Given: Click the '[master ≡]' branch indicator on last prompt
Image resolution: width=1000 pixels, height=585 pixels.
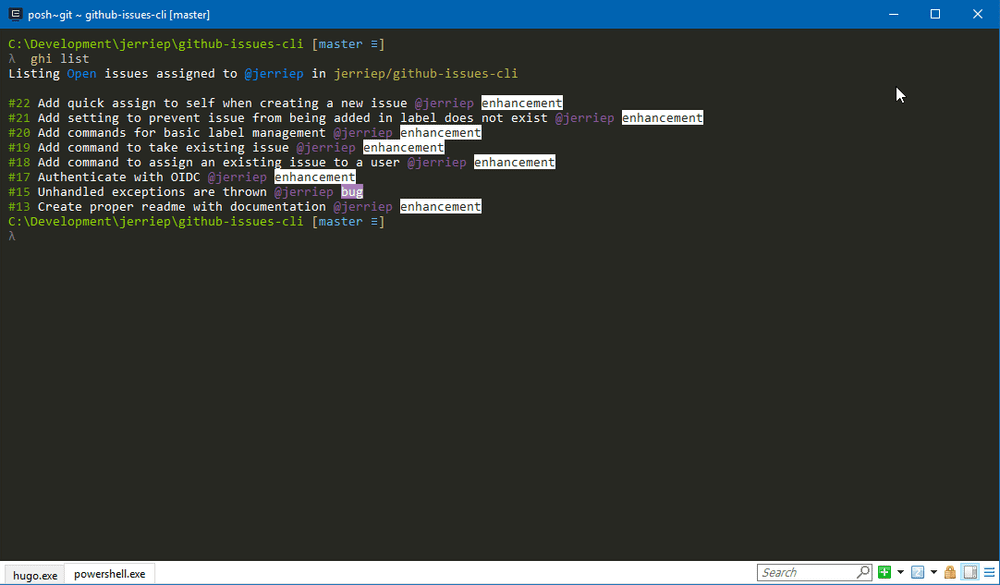Looking at the screenshot, I should click(348, 221).
